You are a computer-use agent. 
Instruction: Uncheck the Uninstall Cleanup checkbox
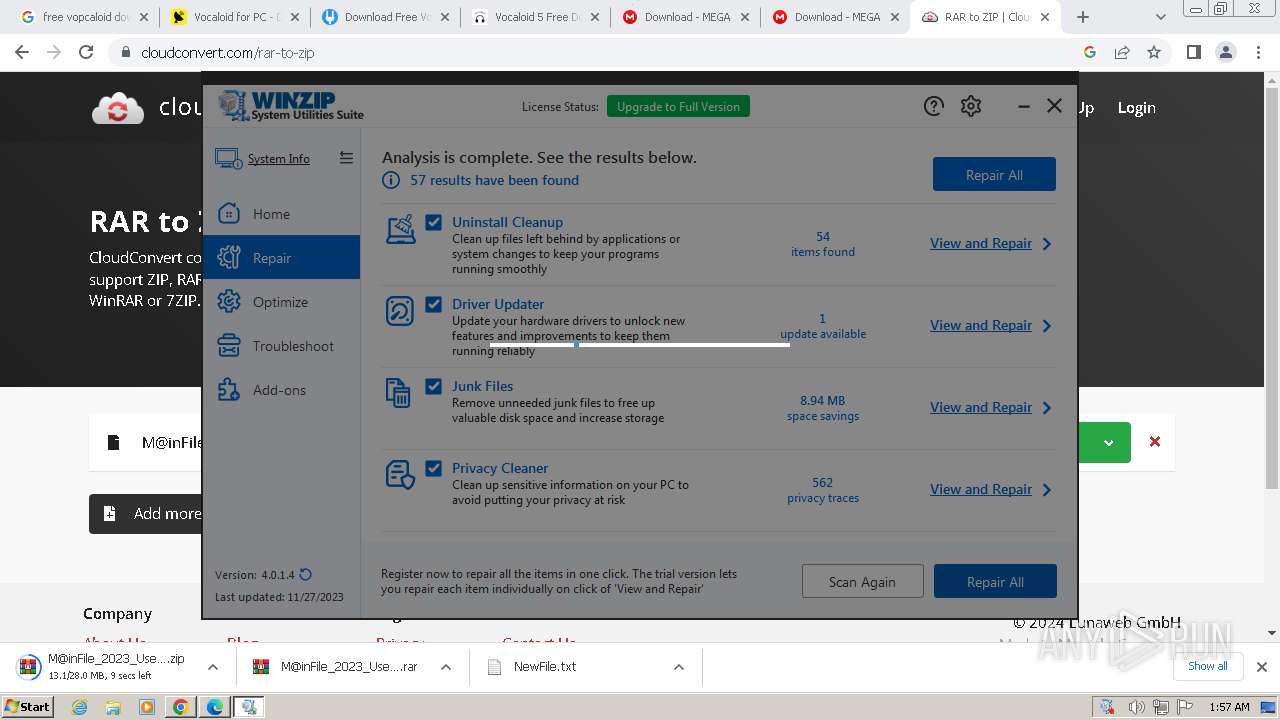click(x=433, y=222)
